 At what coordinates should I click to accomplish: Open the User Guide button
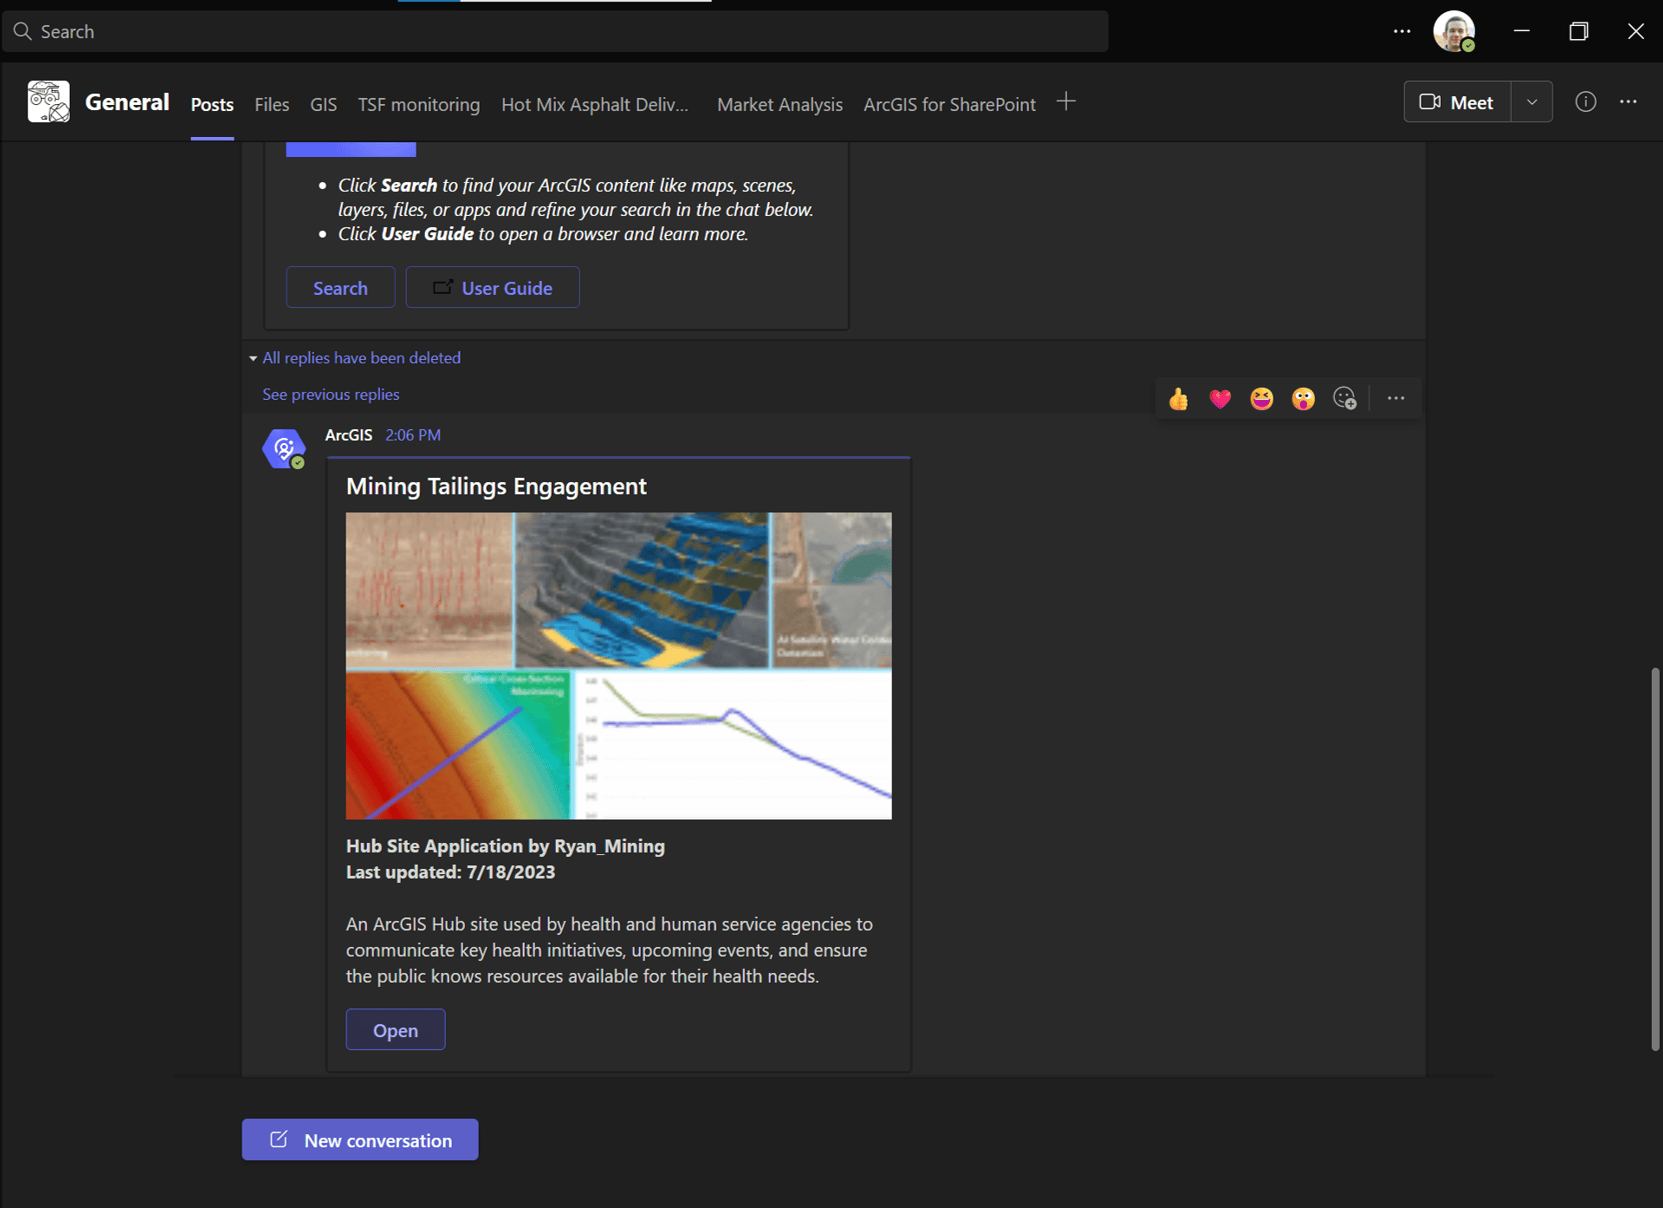tap(493, 288)
